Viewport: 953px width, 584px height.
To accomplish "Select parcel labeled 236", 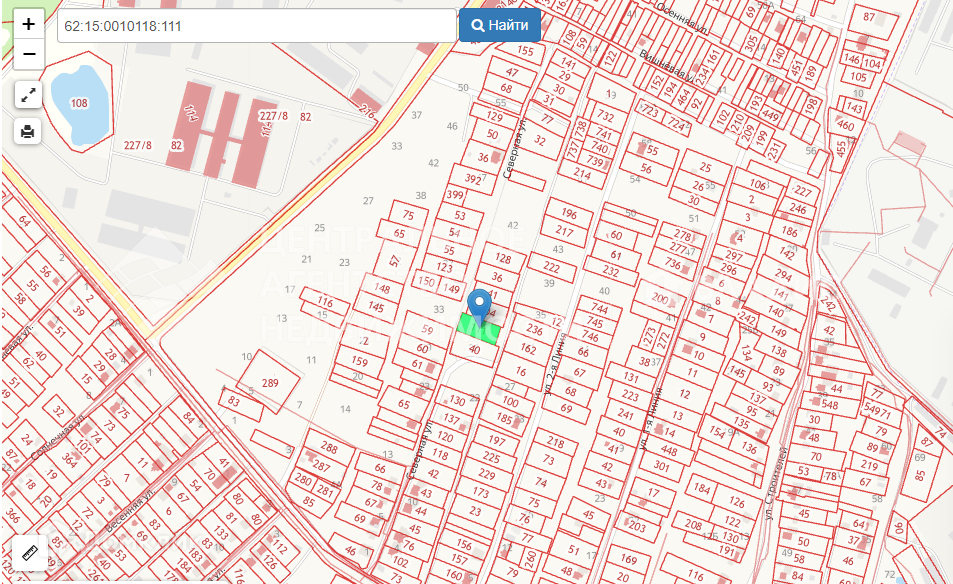I will (x=535, y=329).
